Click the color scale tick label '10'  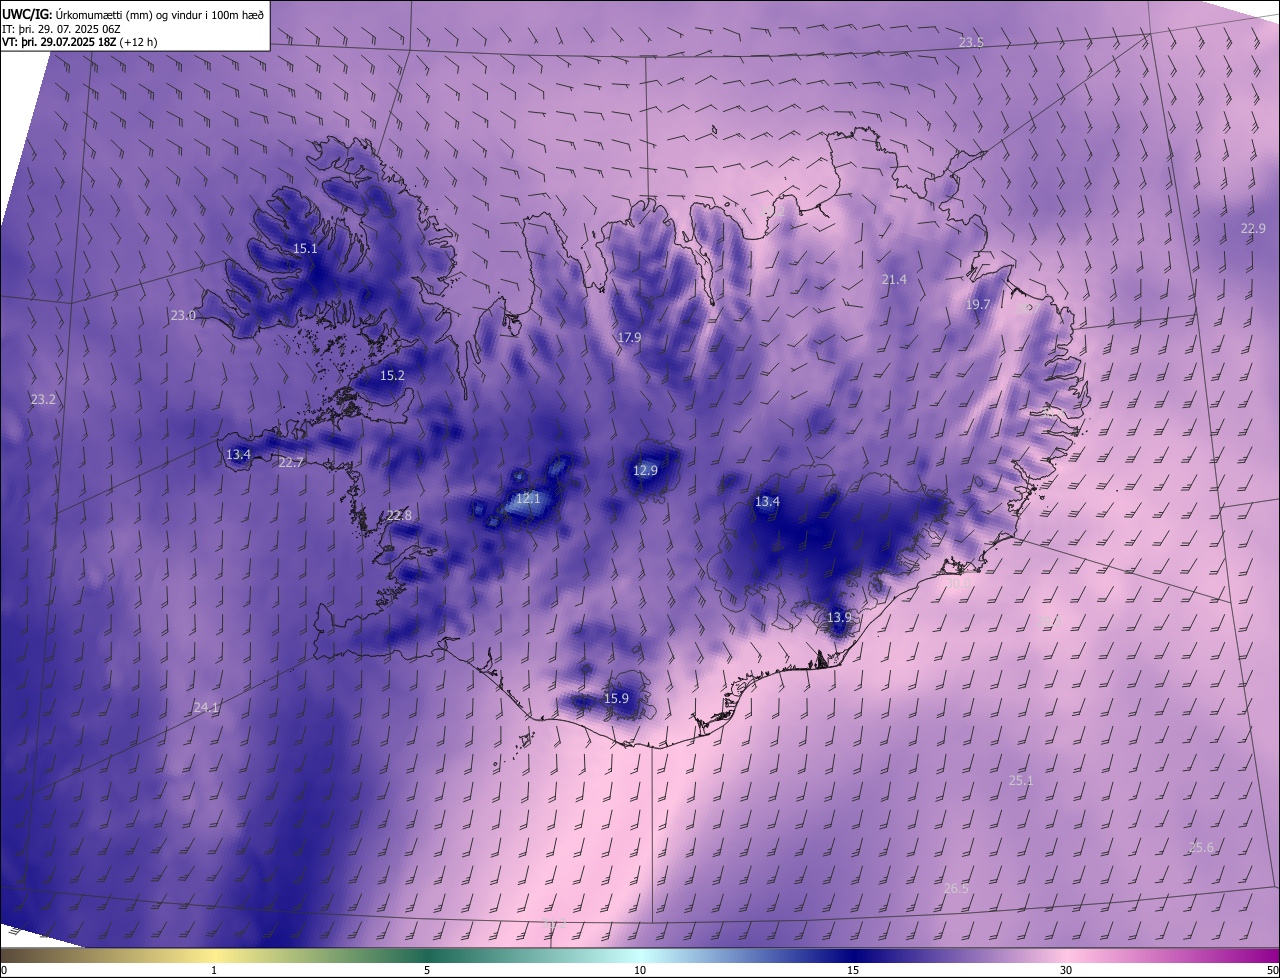click(x=640, y=970)
